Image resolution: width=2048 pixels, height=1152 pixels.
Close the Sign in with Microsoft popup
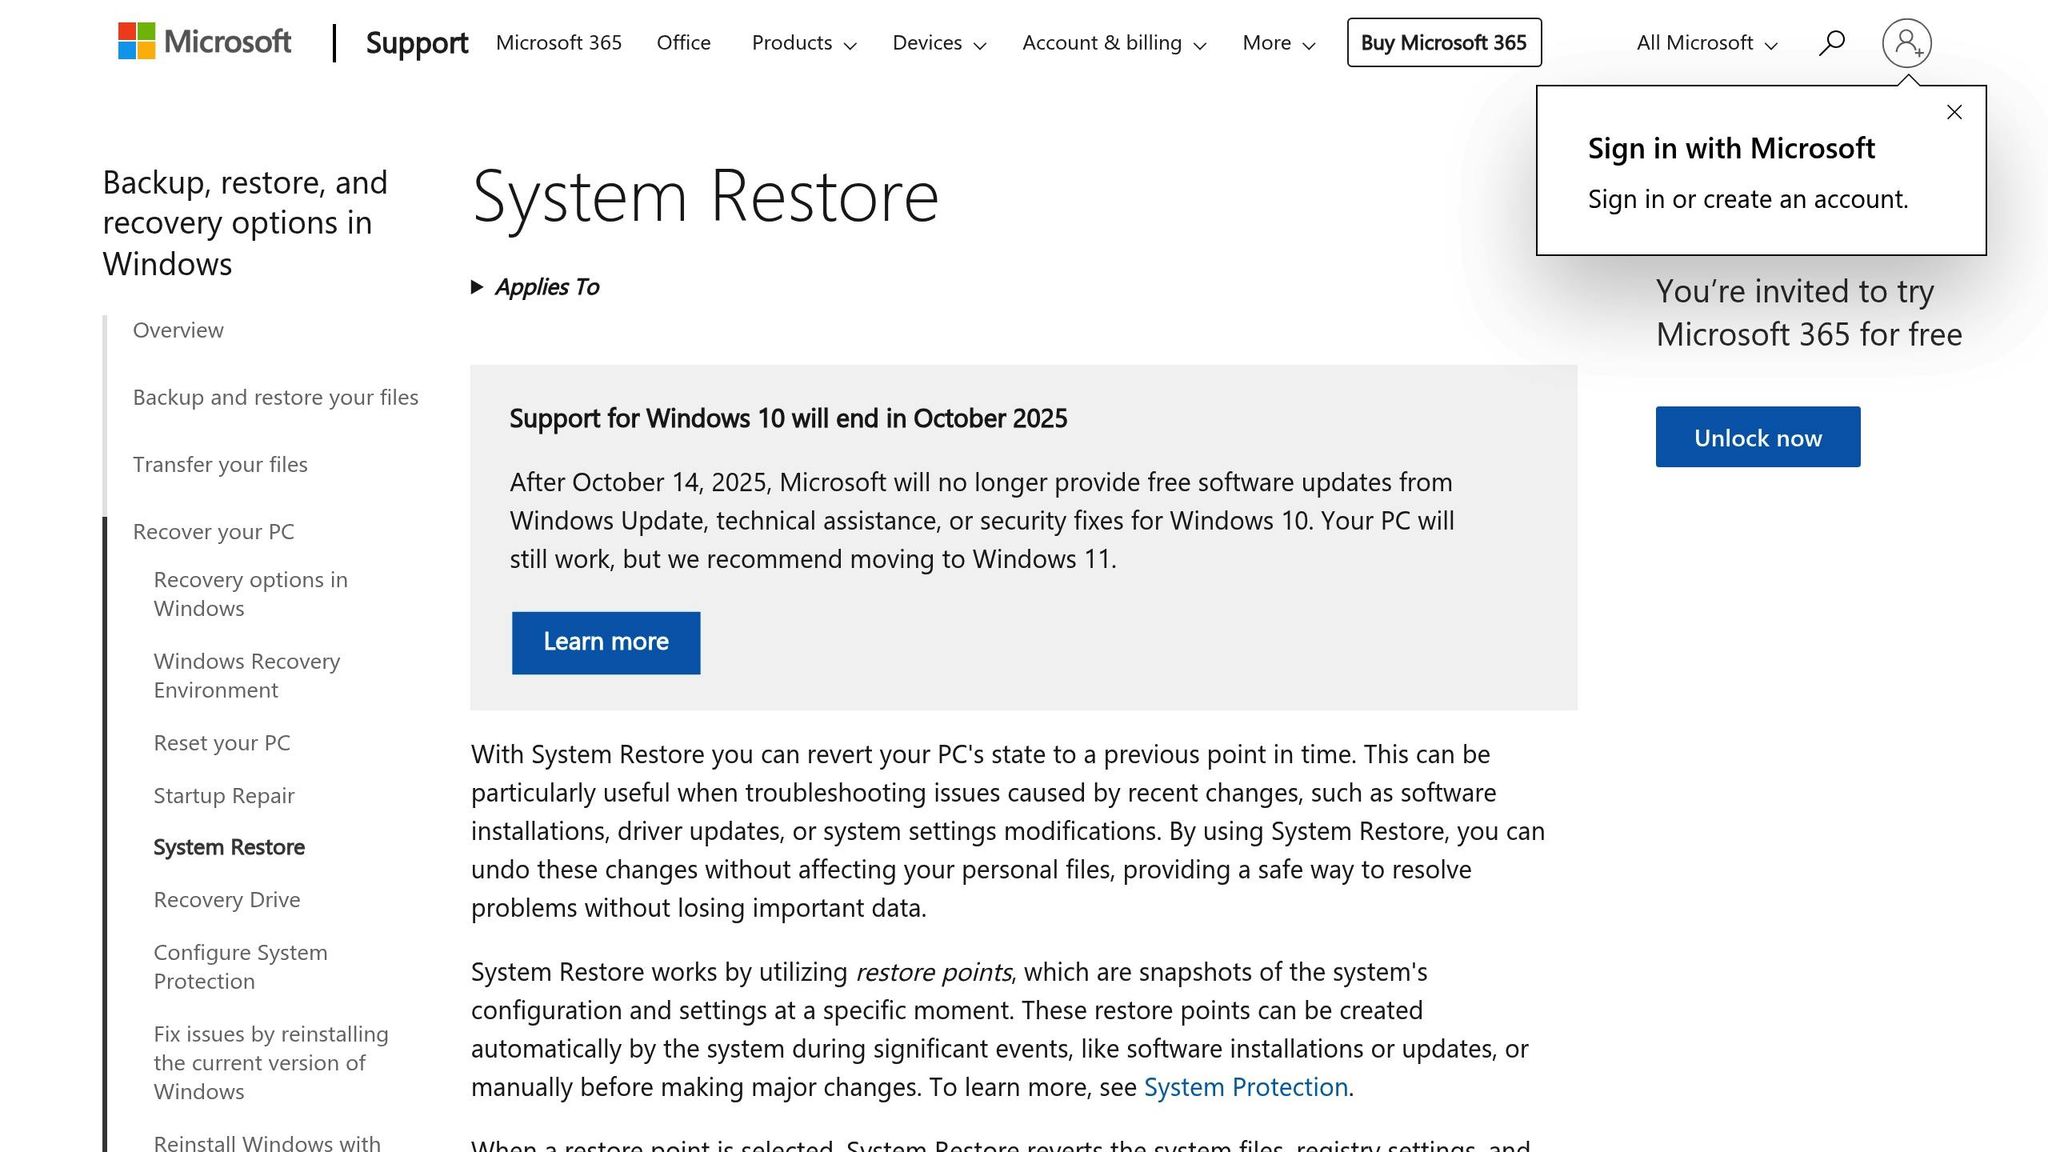pyautogui.click(x=1954, y=112)
